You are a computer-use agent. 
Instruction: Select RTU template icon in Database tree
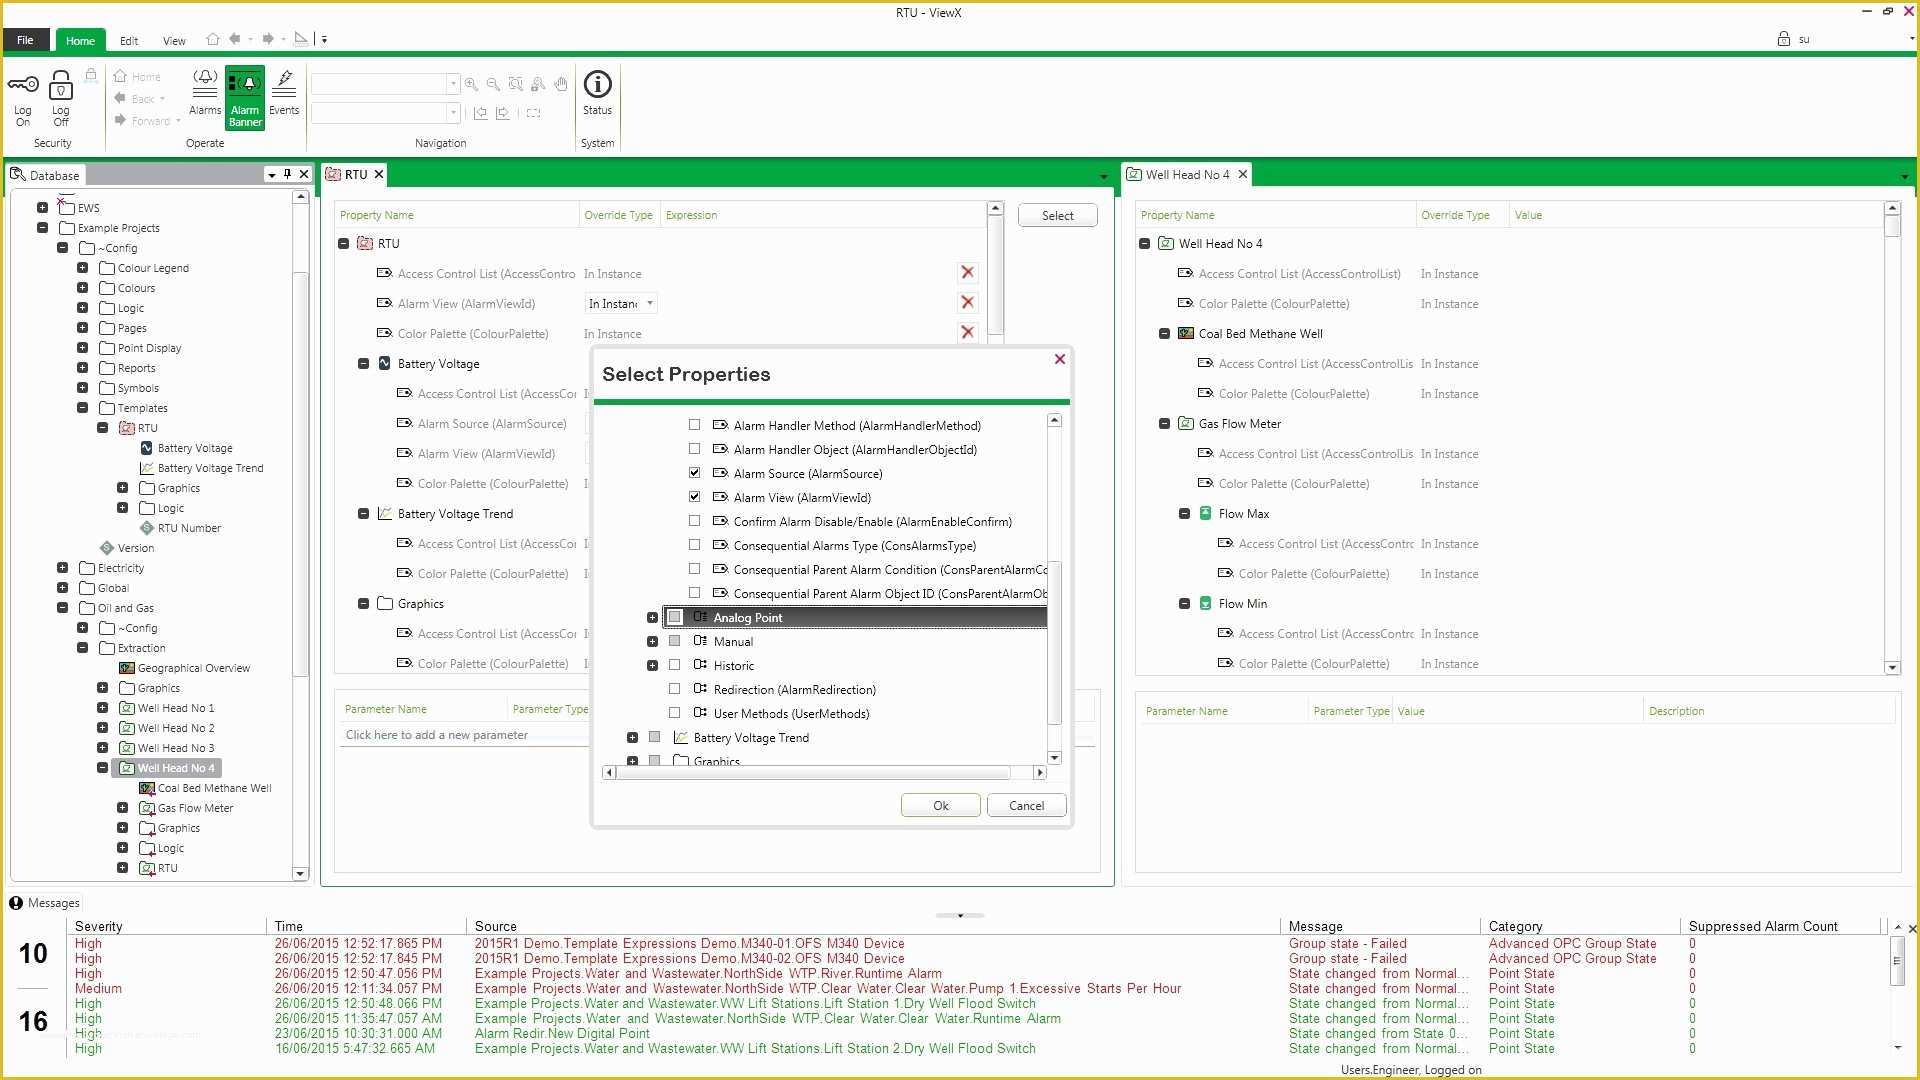tap(127, 428)
